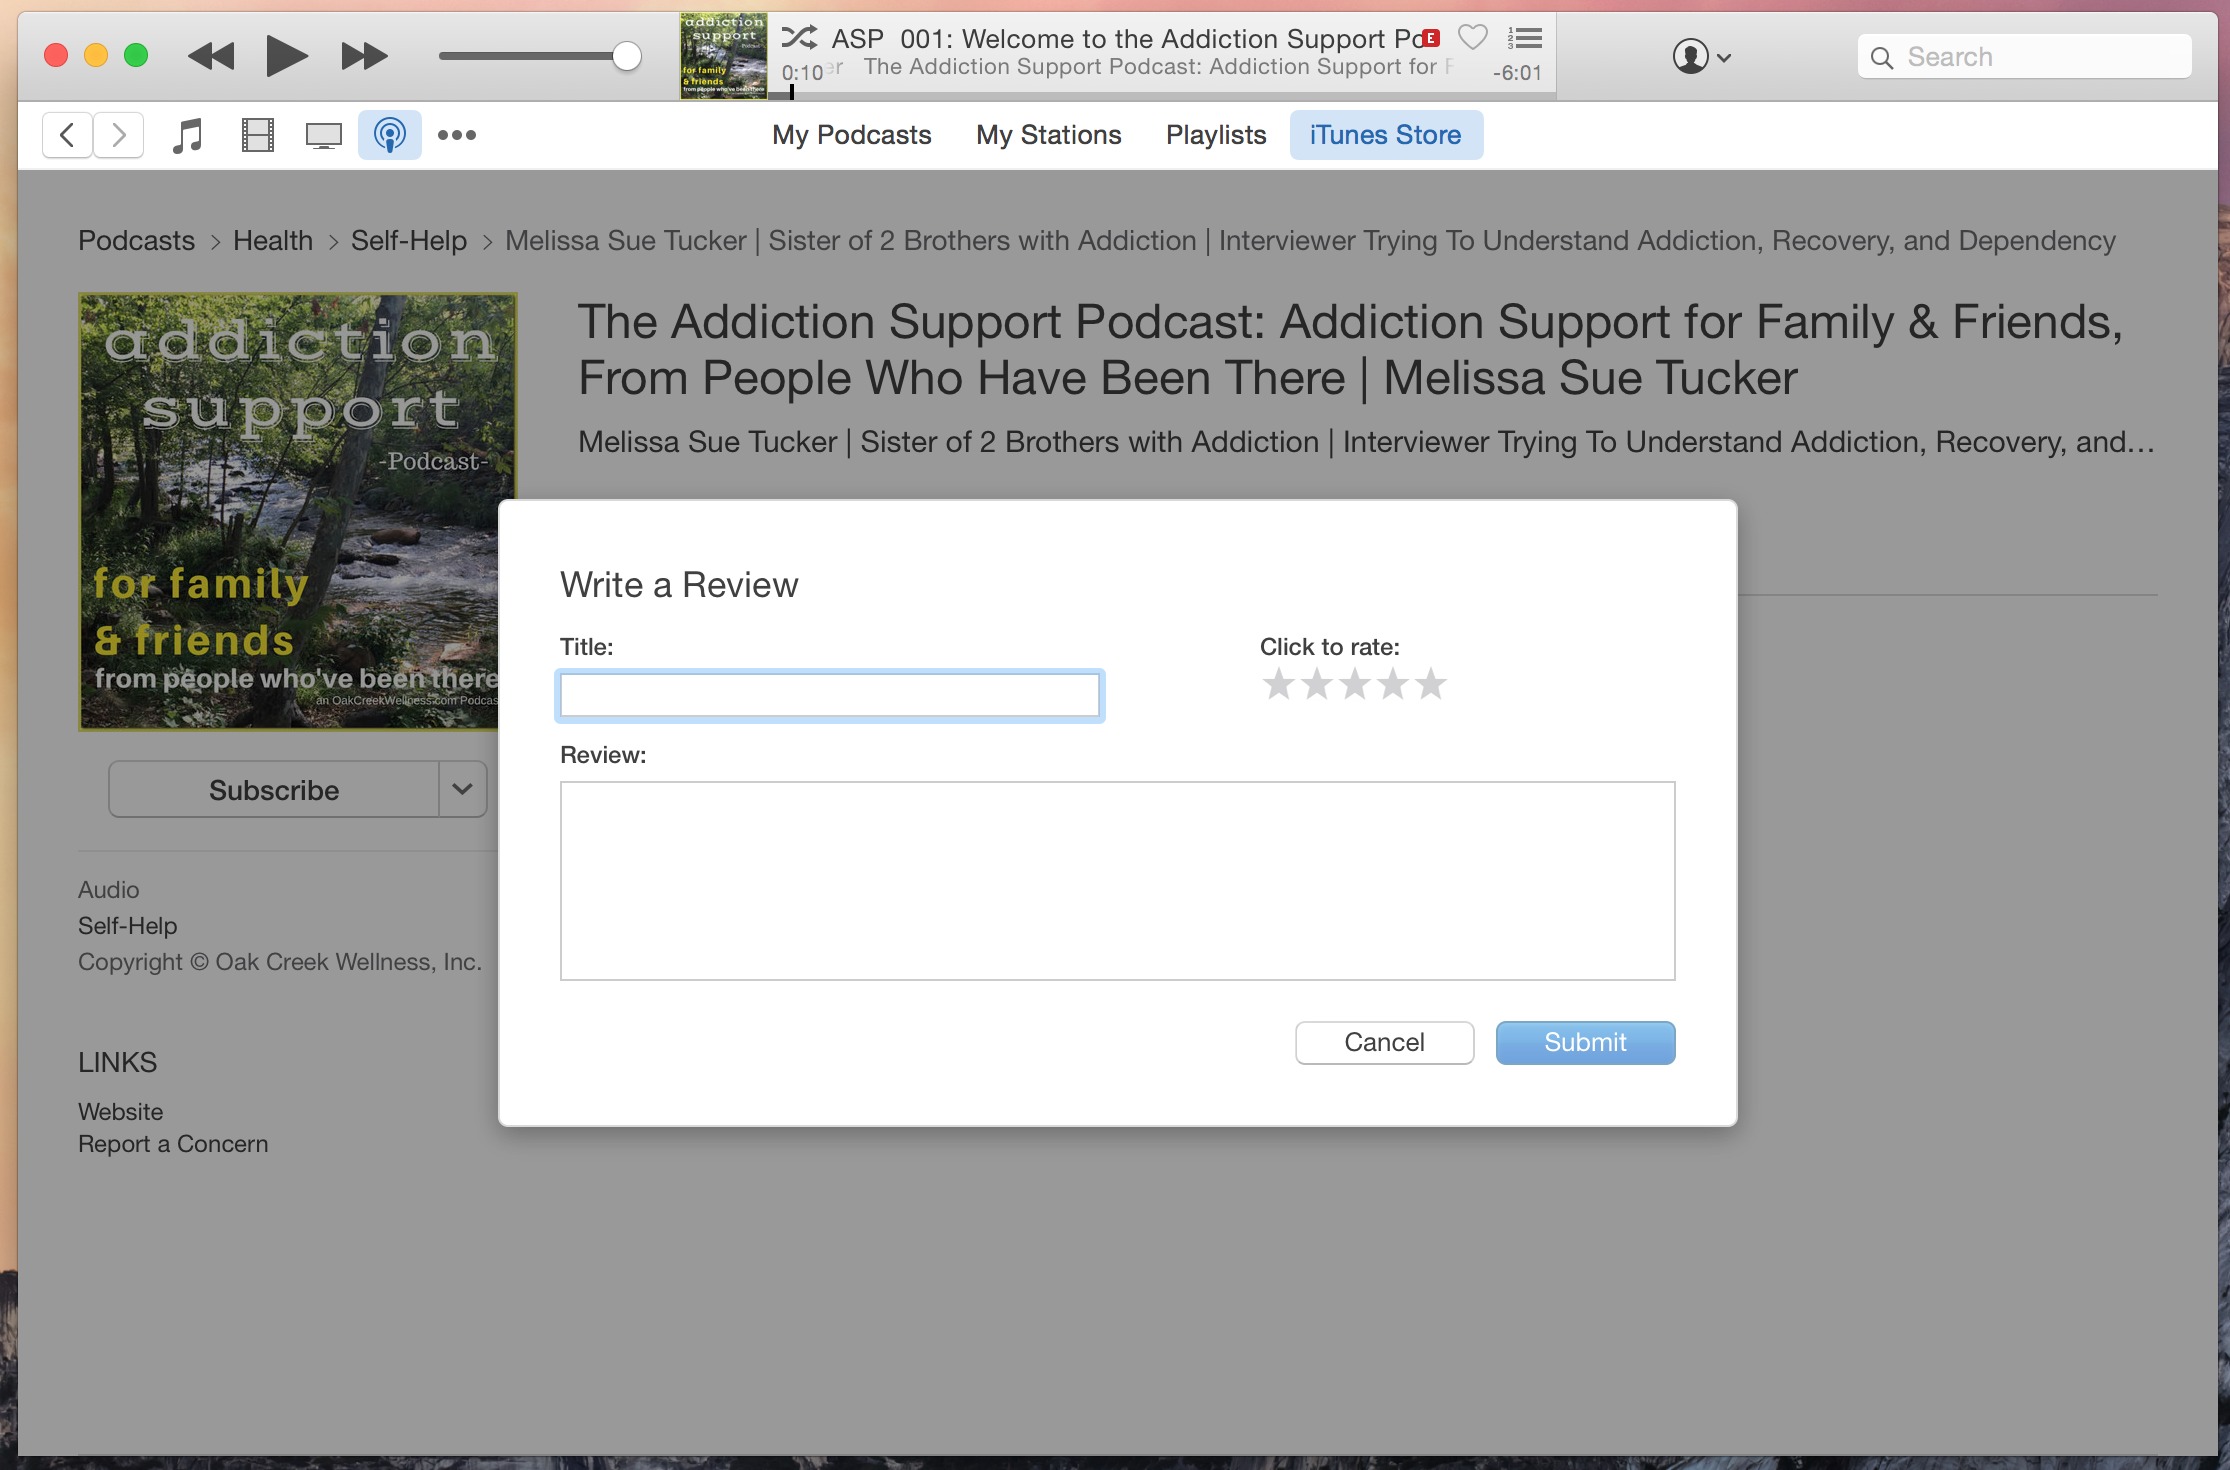Open the account user menu
The width and height of the screenshot is (2230, 1470).
[x=1701, y=56]
